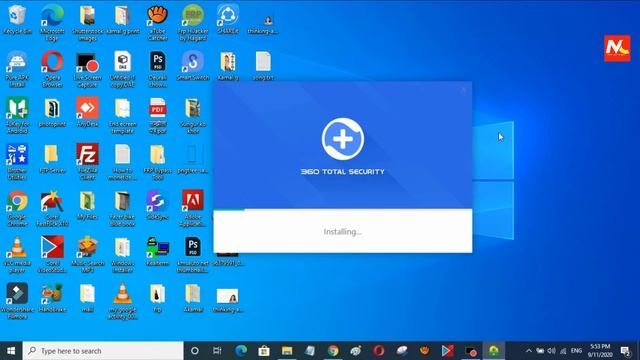The image size is (640, 360).
Task: Click the installer progress bar
Action: pos(343,210)
